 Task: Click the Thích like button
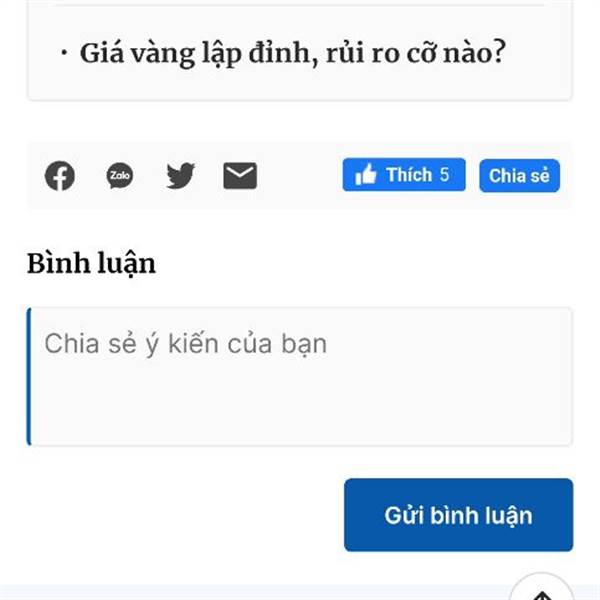point(404,174)
